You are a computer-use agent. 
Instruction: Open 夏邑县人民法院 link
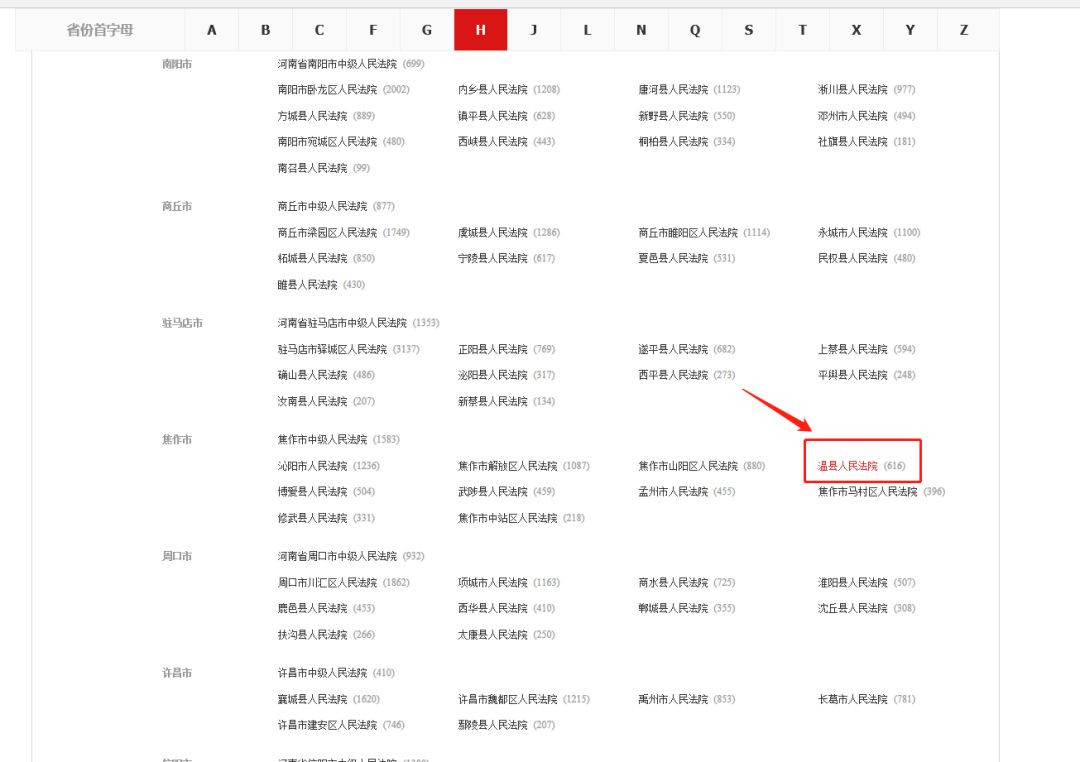[673, 258]
